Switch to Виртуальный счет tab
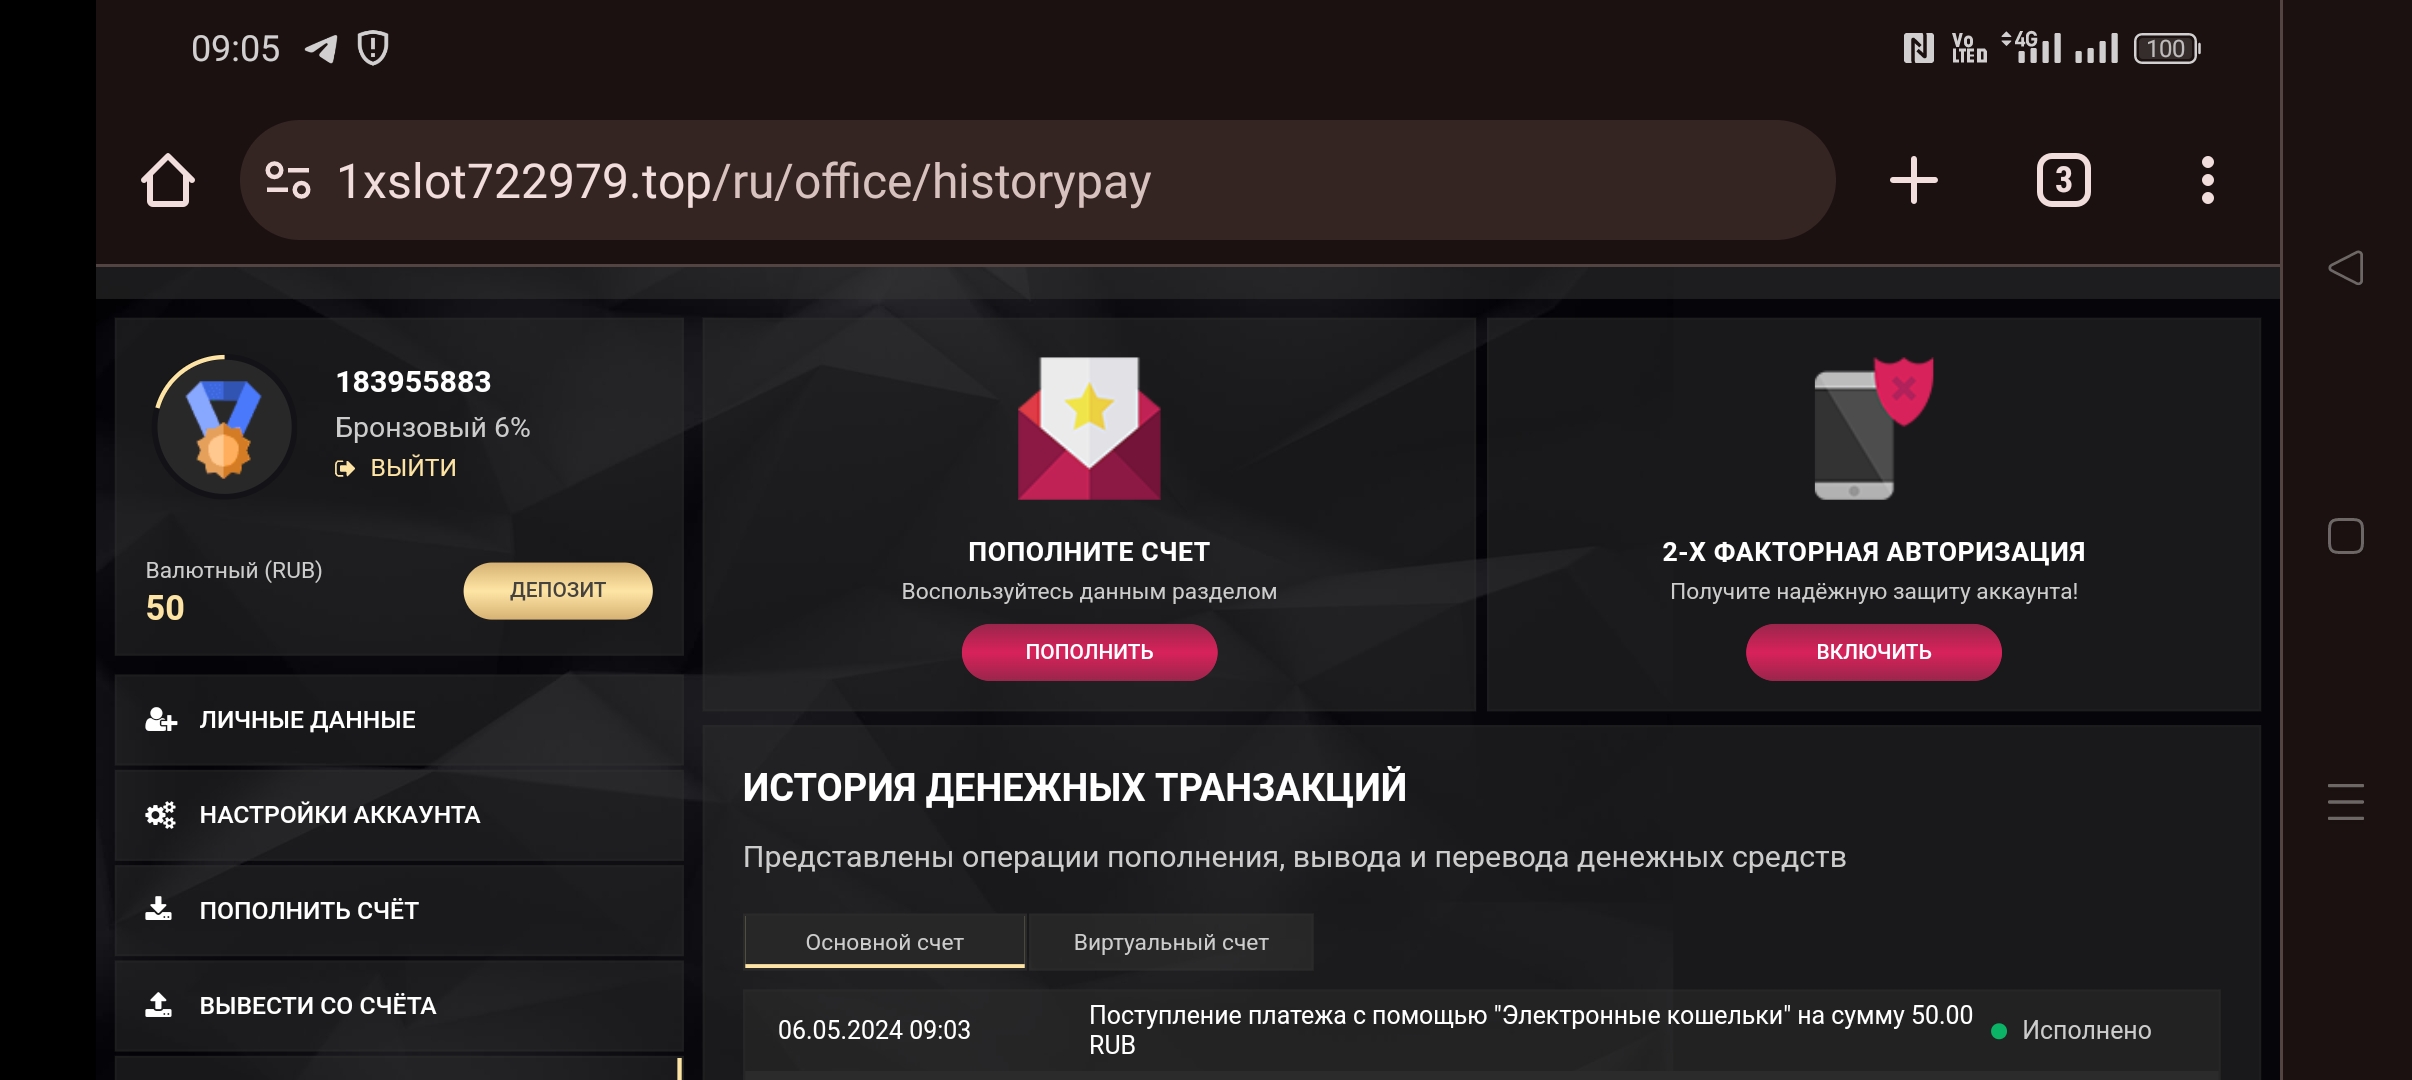The width and height of the screenshot is (2412, 1080). tap(1171, 942)
